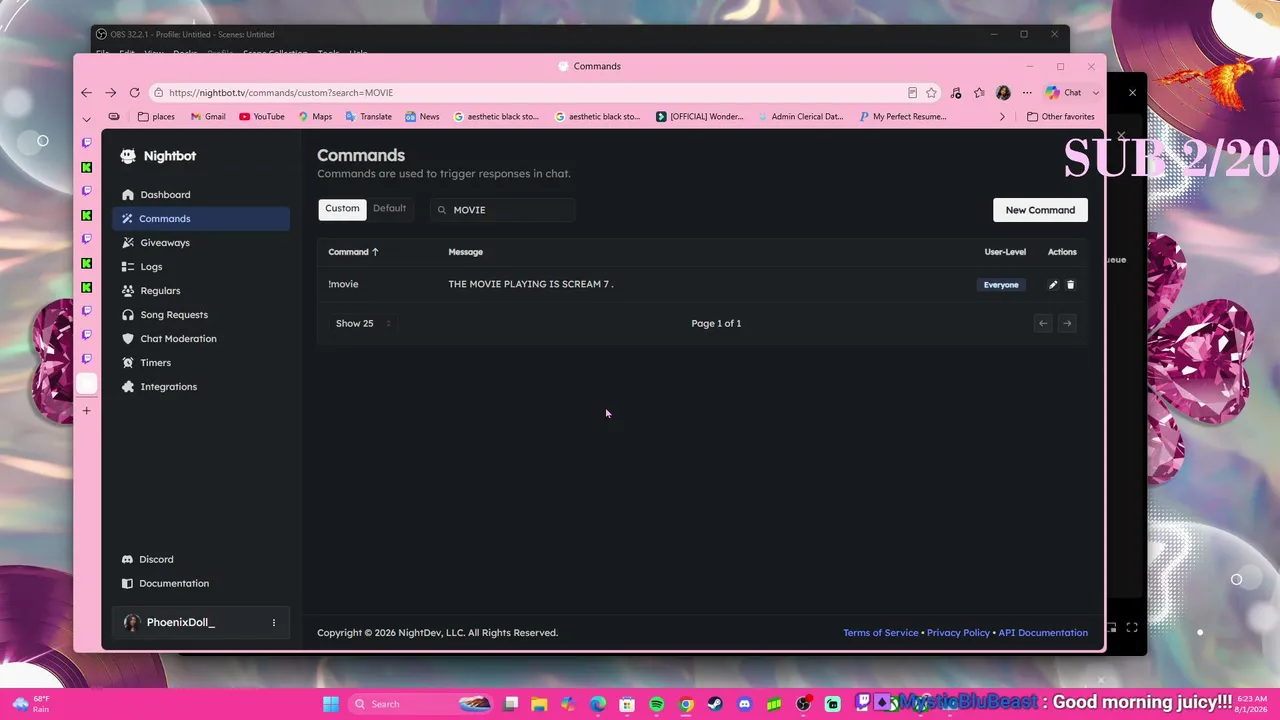
Task: Click the message 'THE MOVIE PLAYING IS SCREAM 7 .'
Action: (531, 285)
